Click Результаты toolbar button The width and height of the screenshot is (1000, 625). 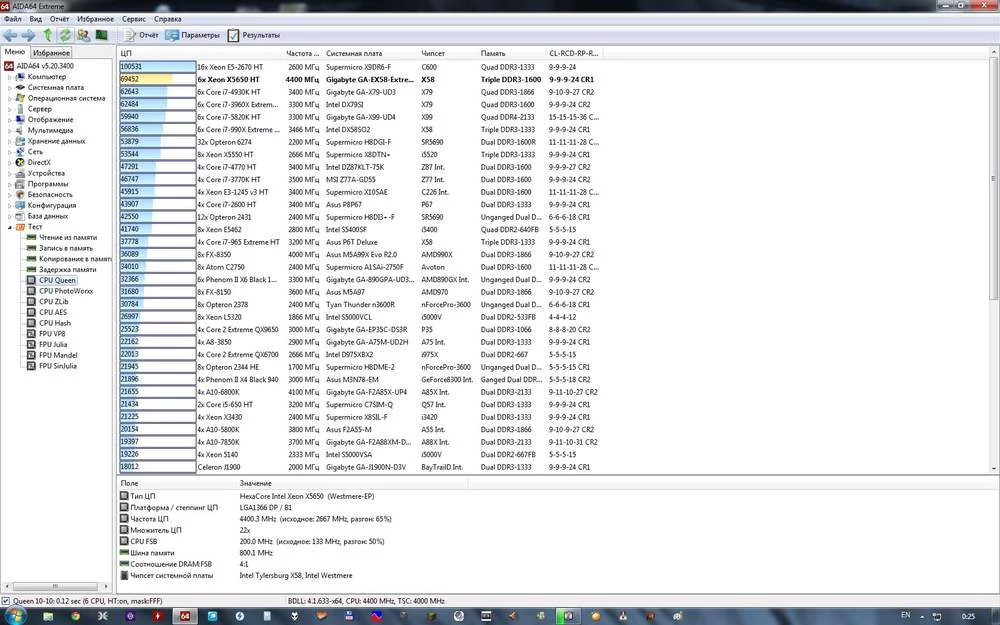(x=254, y=35)
